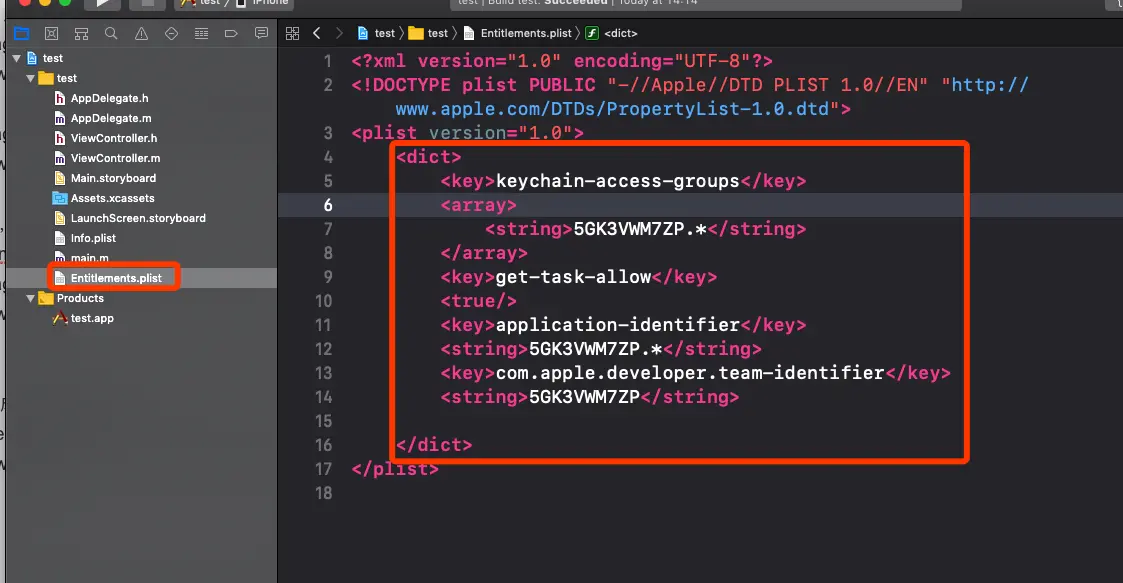Open the Breakpoint navigator
This screenshot has height=583, width=1123.
coord(231,33)
